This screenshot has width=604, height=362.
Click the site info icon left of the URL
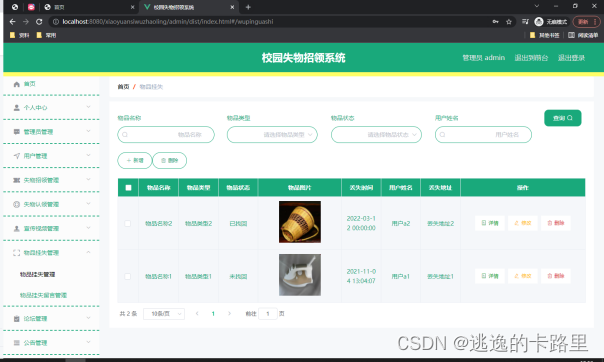click(55, 22)
